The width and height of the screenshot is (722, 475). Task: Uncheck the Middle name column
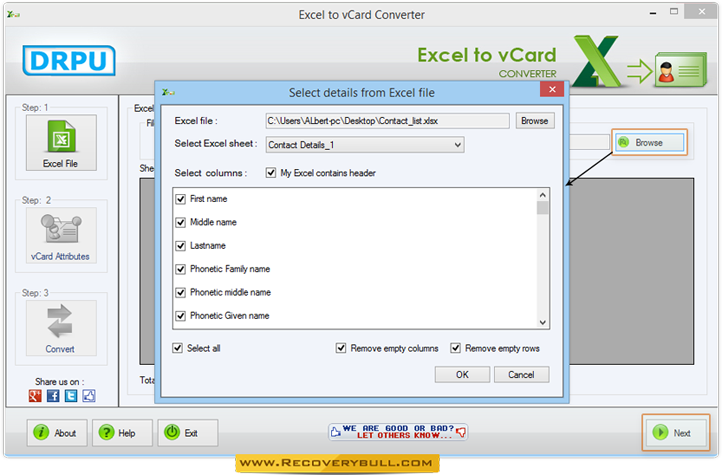180,222
